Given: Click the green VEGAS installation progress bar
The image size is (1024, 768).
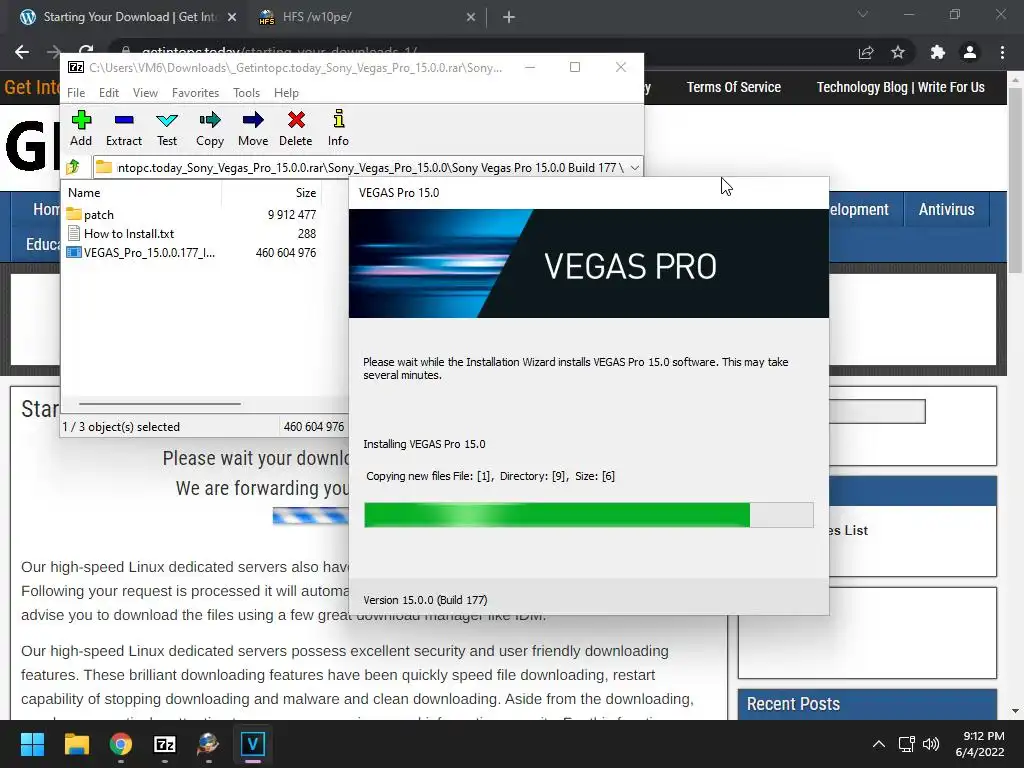Looking at the screenshot, I should click(588, 515).
